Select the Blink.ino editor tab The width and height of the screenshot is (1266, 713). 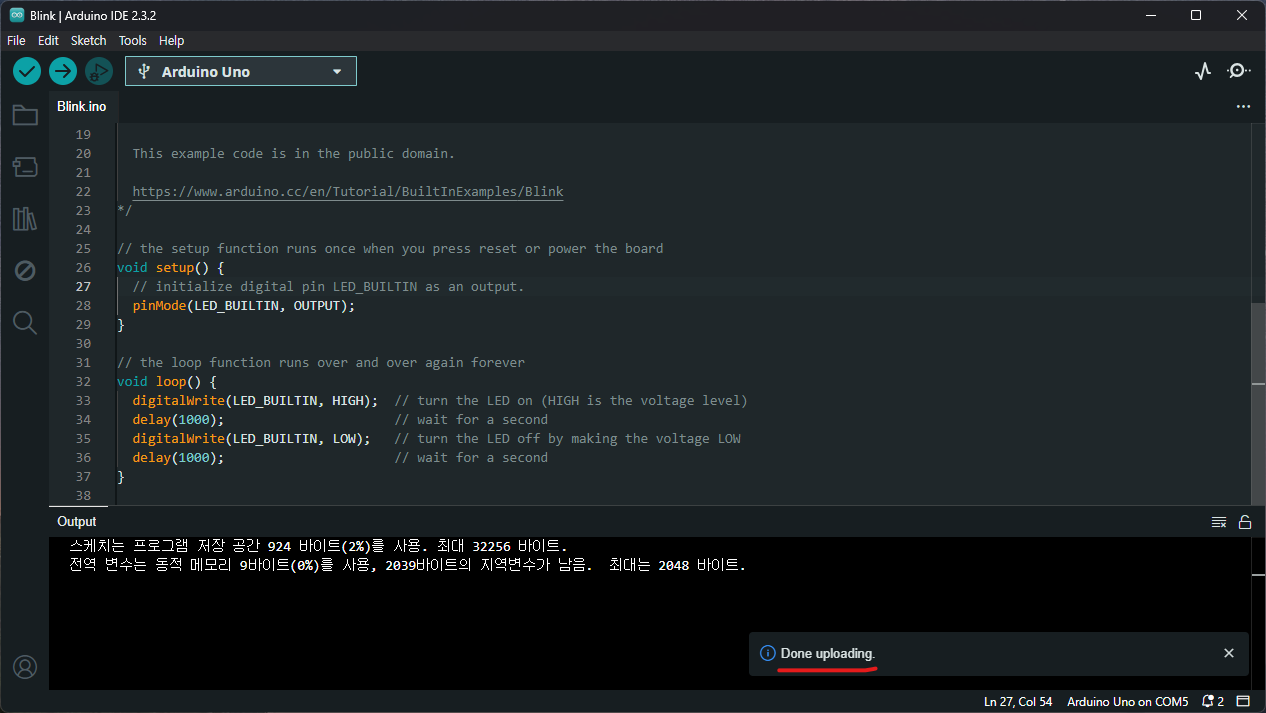(82, 106)
